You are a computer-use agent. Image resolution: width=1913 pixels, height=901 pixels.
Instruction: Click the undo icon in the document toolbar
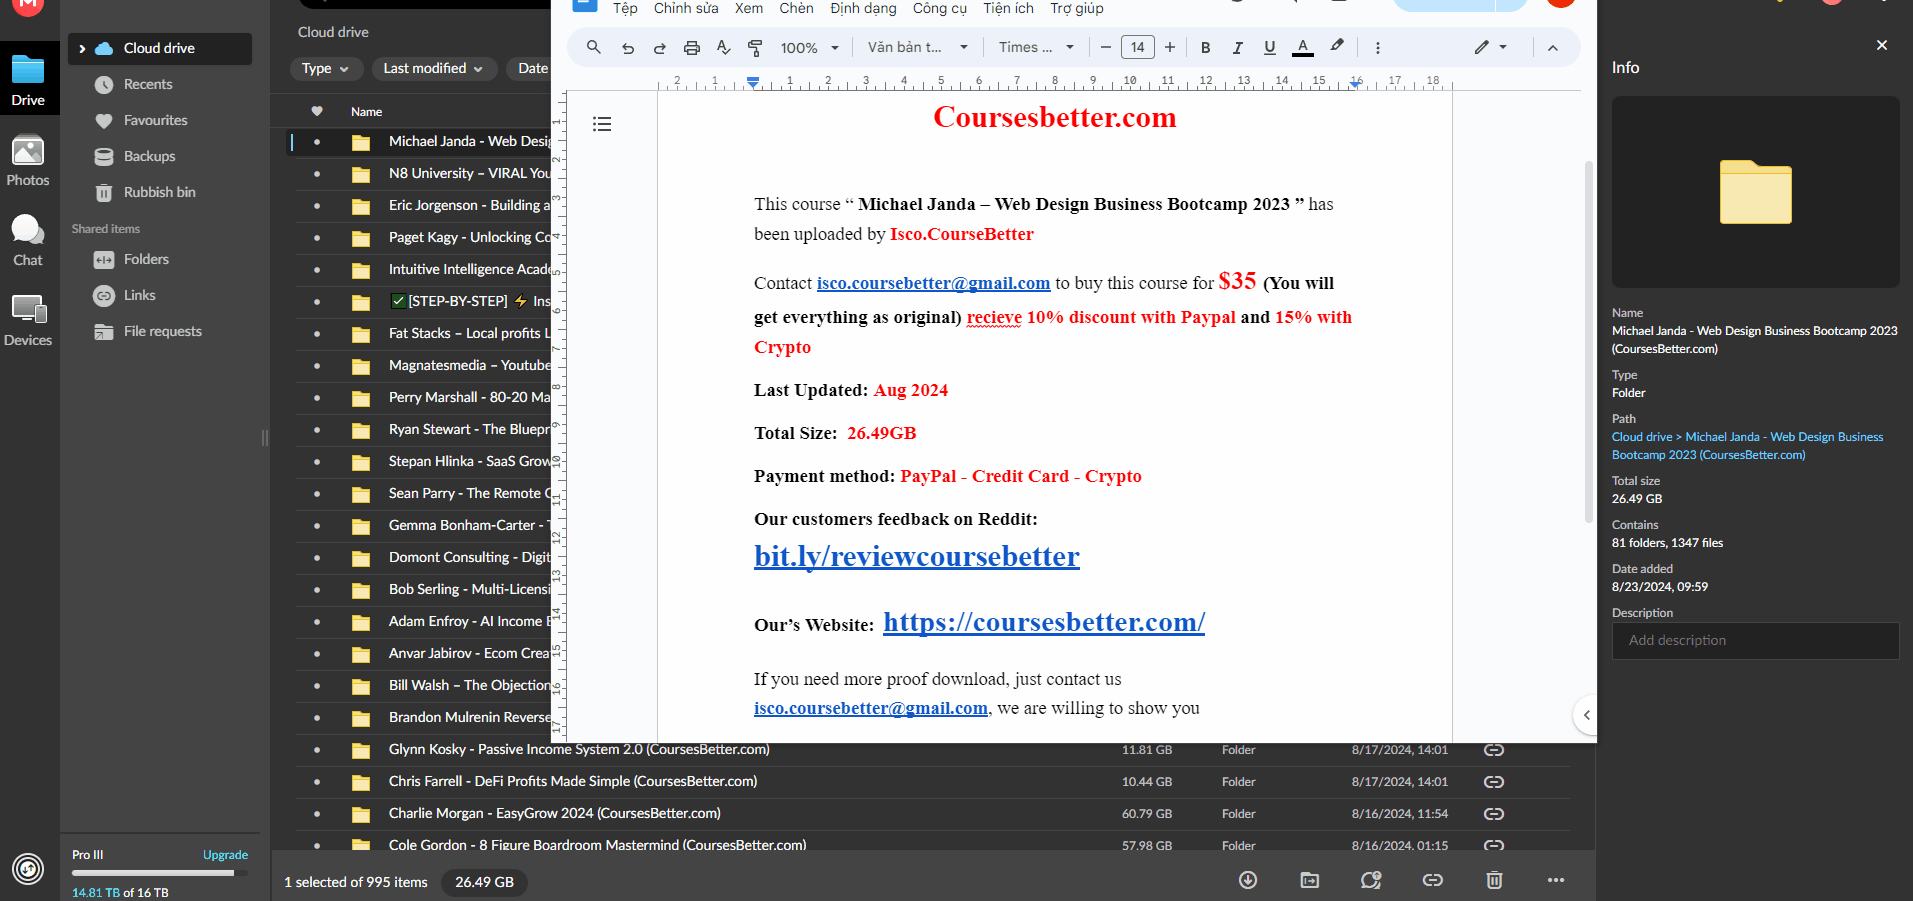point(627,48)
